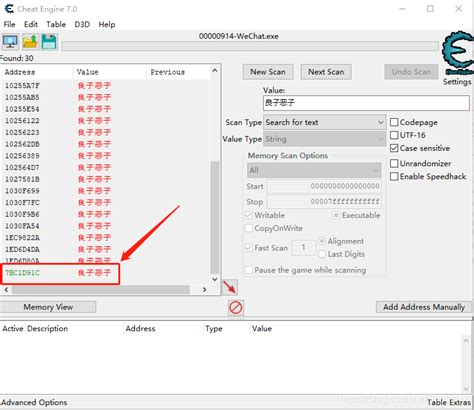This screenshot has height=410, width=474.
Task: Click the horizontal scrollbar of results list
Action: point(105,290)
